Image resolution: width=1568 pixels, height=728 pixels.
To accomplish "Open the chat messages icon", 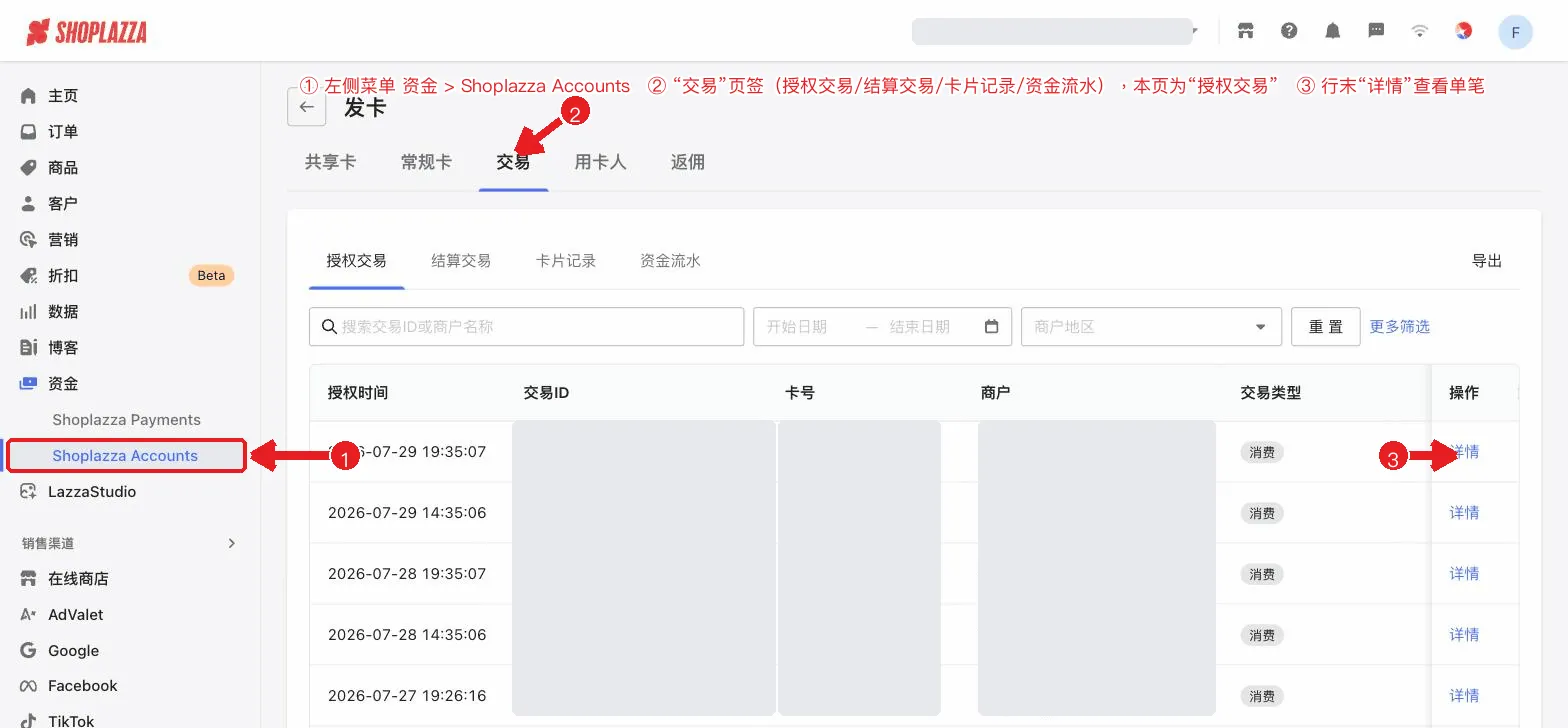I will (x=1376, y=31).
